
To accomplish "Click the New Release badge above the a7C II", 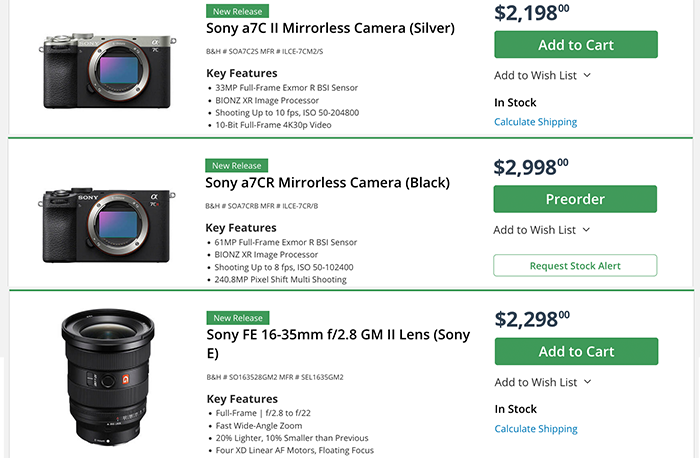I will (x=237, y=11).
